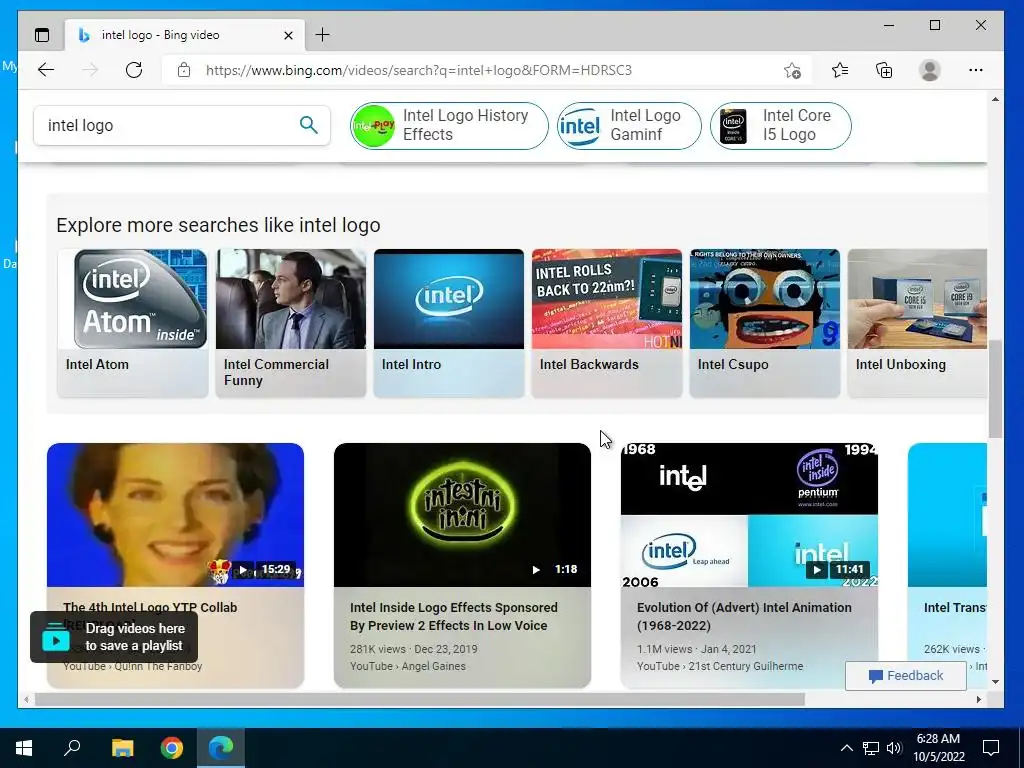Screen dimensions: 1024x768
Task: Launch File Explorer from the taskbar
Action: coord(122,748)
